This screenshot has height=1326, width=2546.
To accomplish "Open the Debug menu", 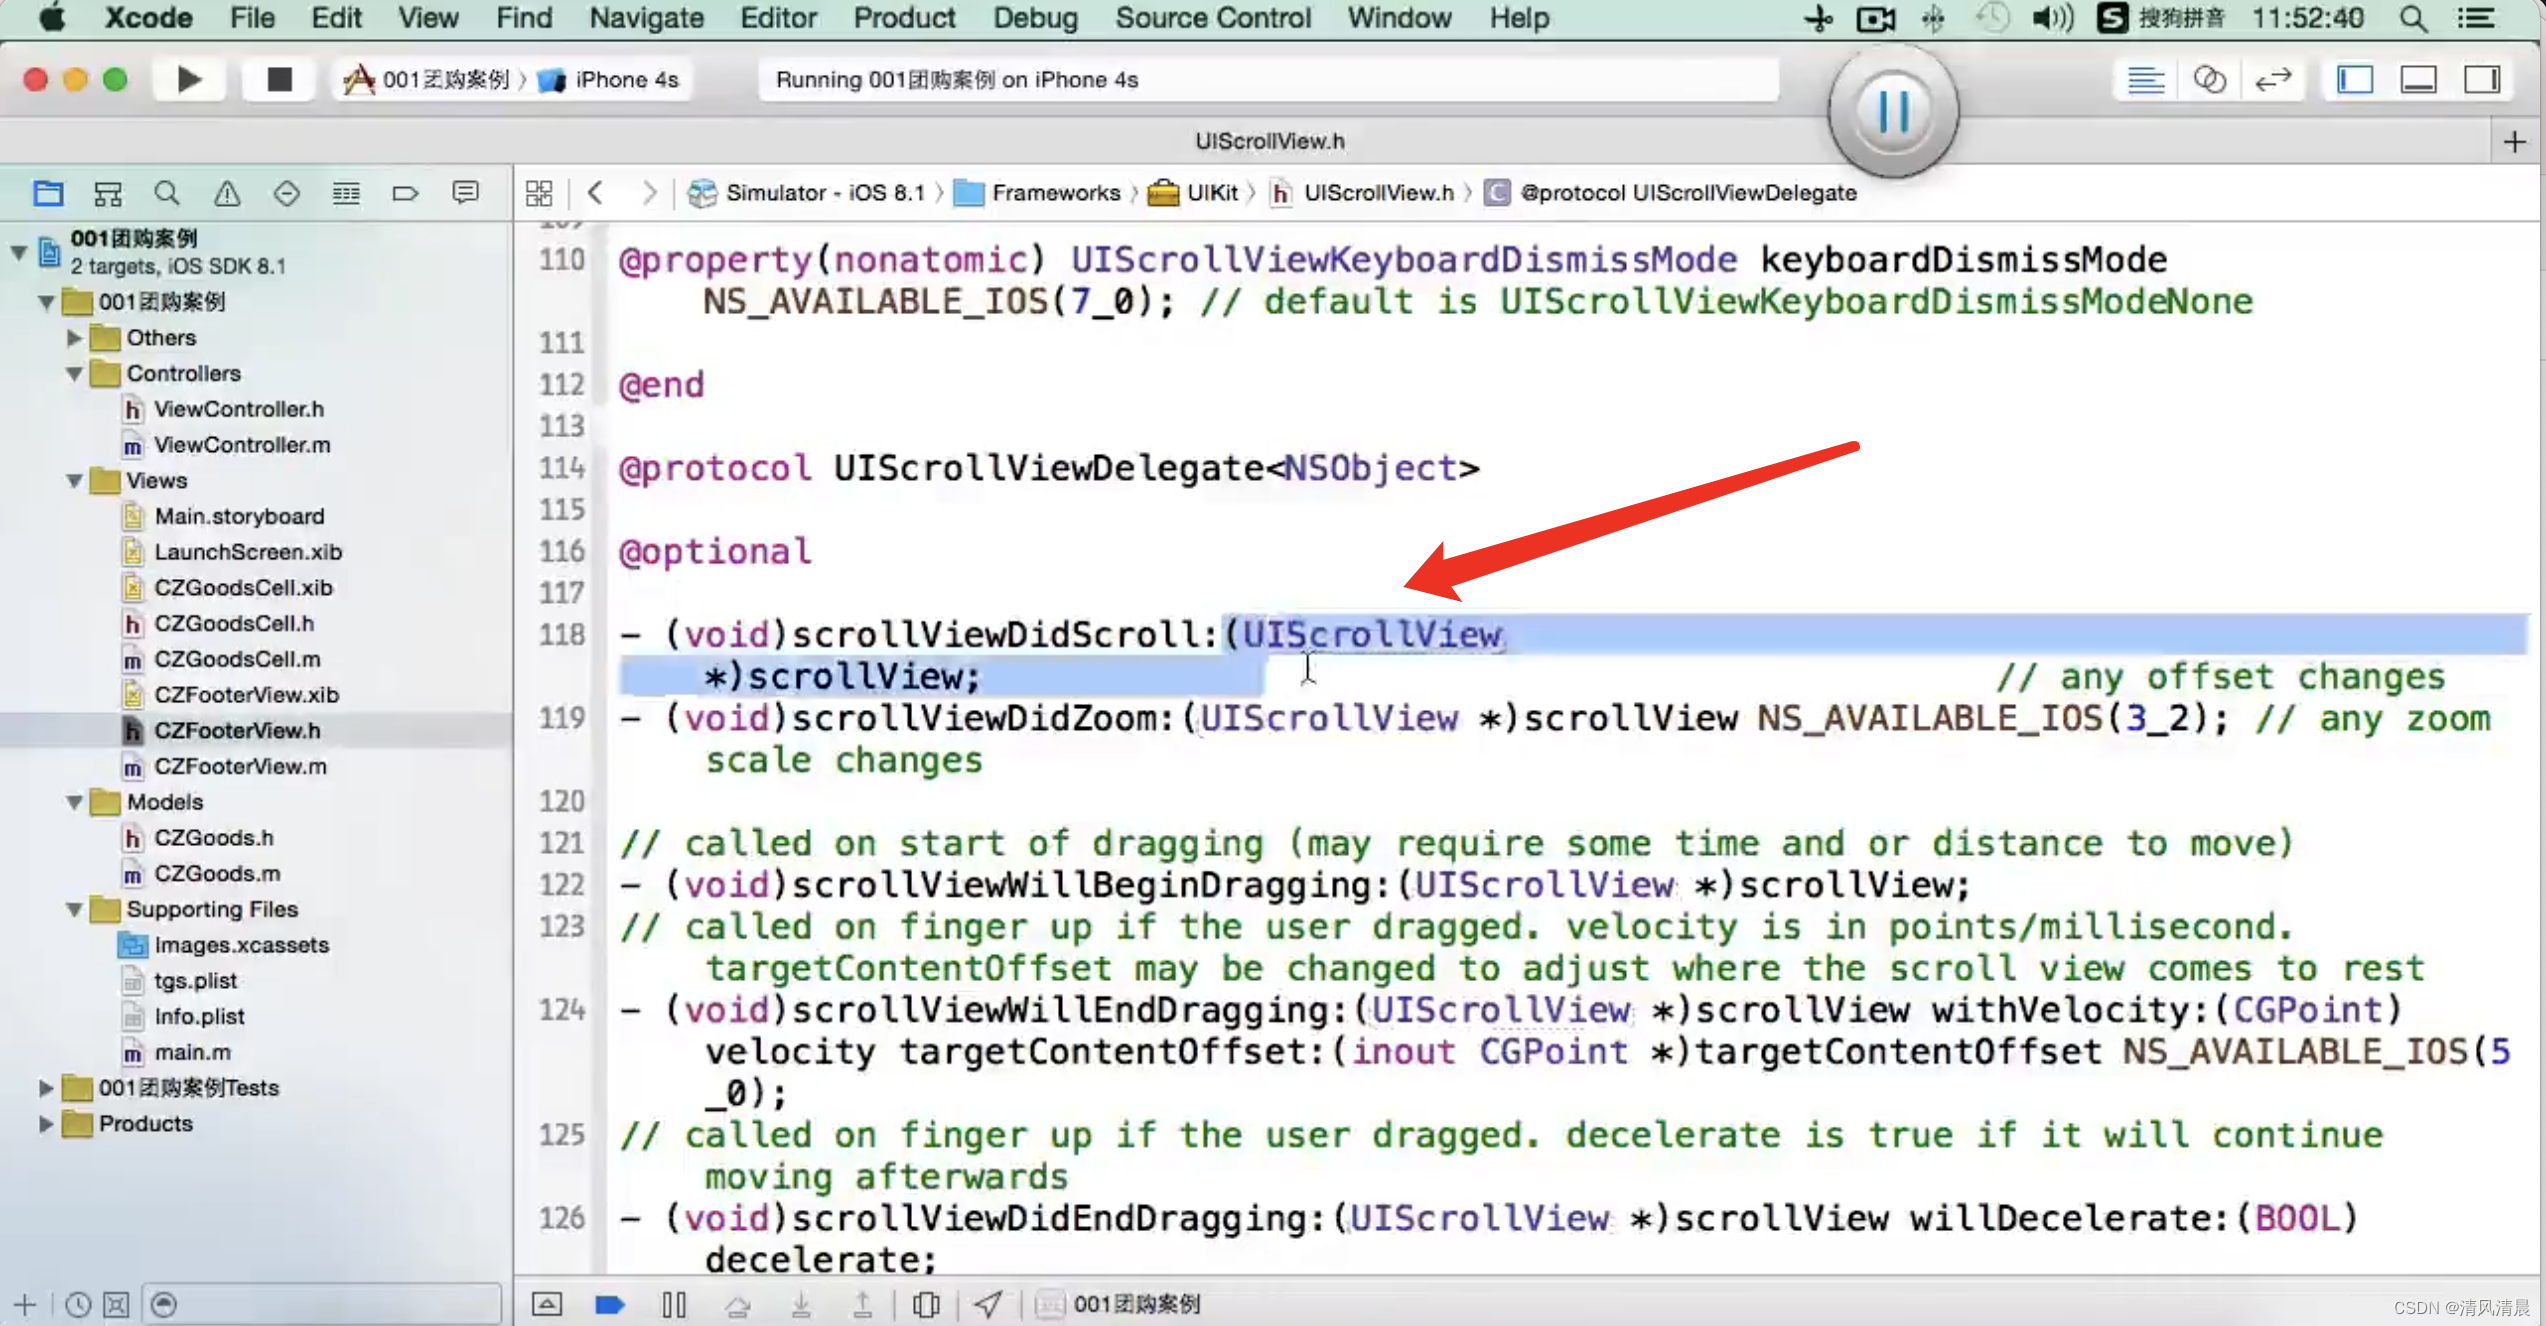I will (1035, 18).
